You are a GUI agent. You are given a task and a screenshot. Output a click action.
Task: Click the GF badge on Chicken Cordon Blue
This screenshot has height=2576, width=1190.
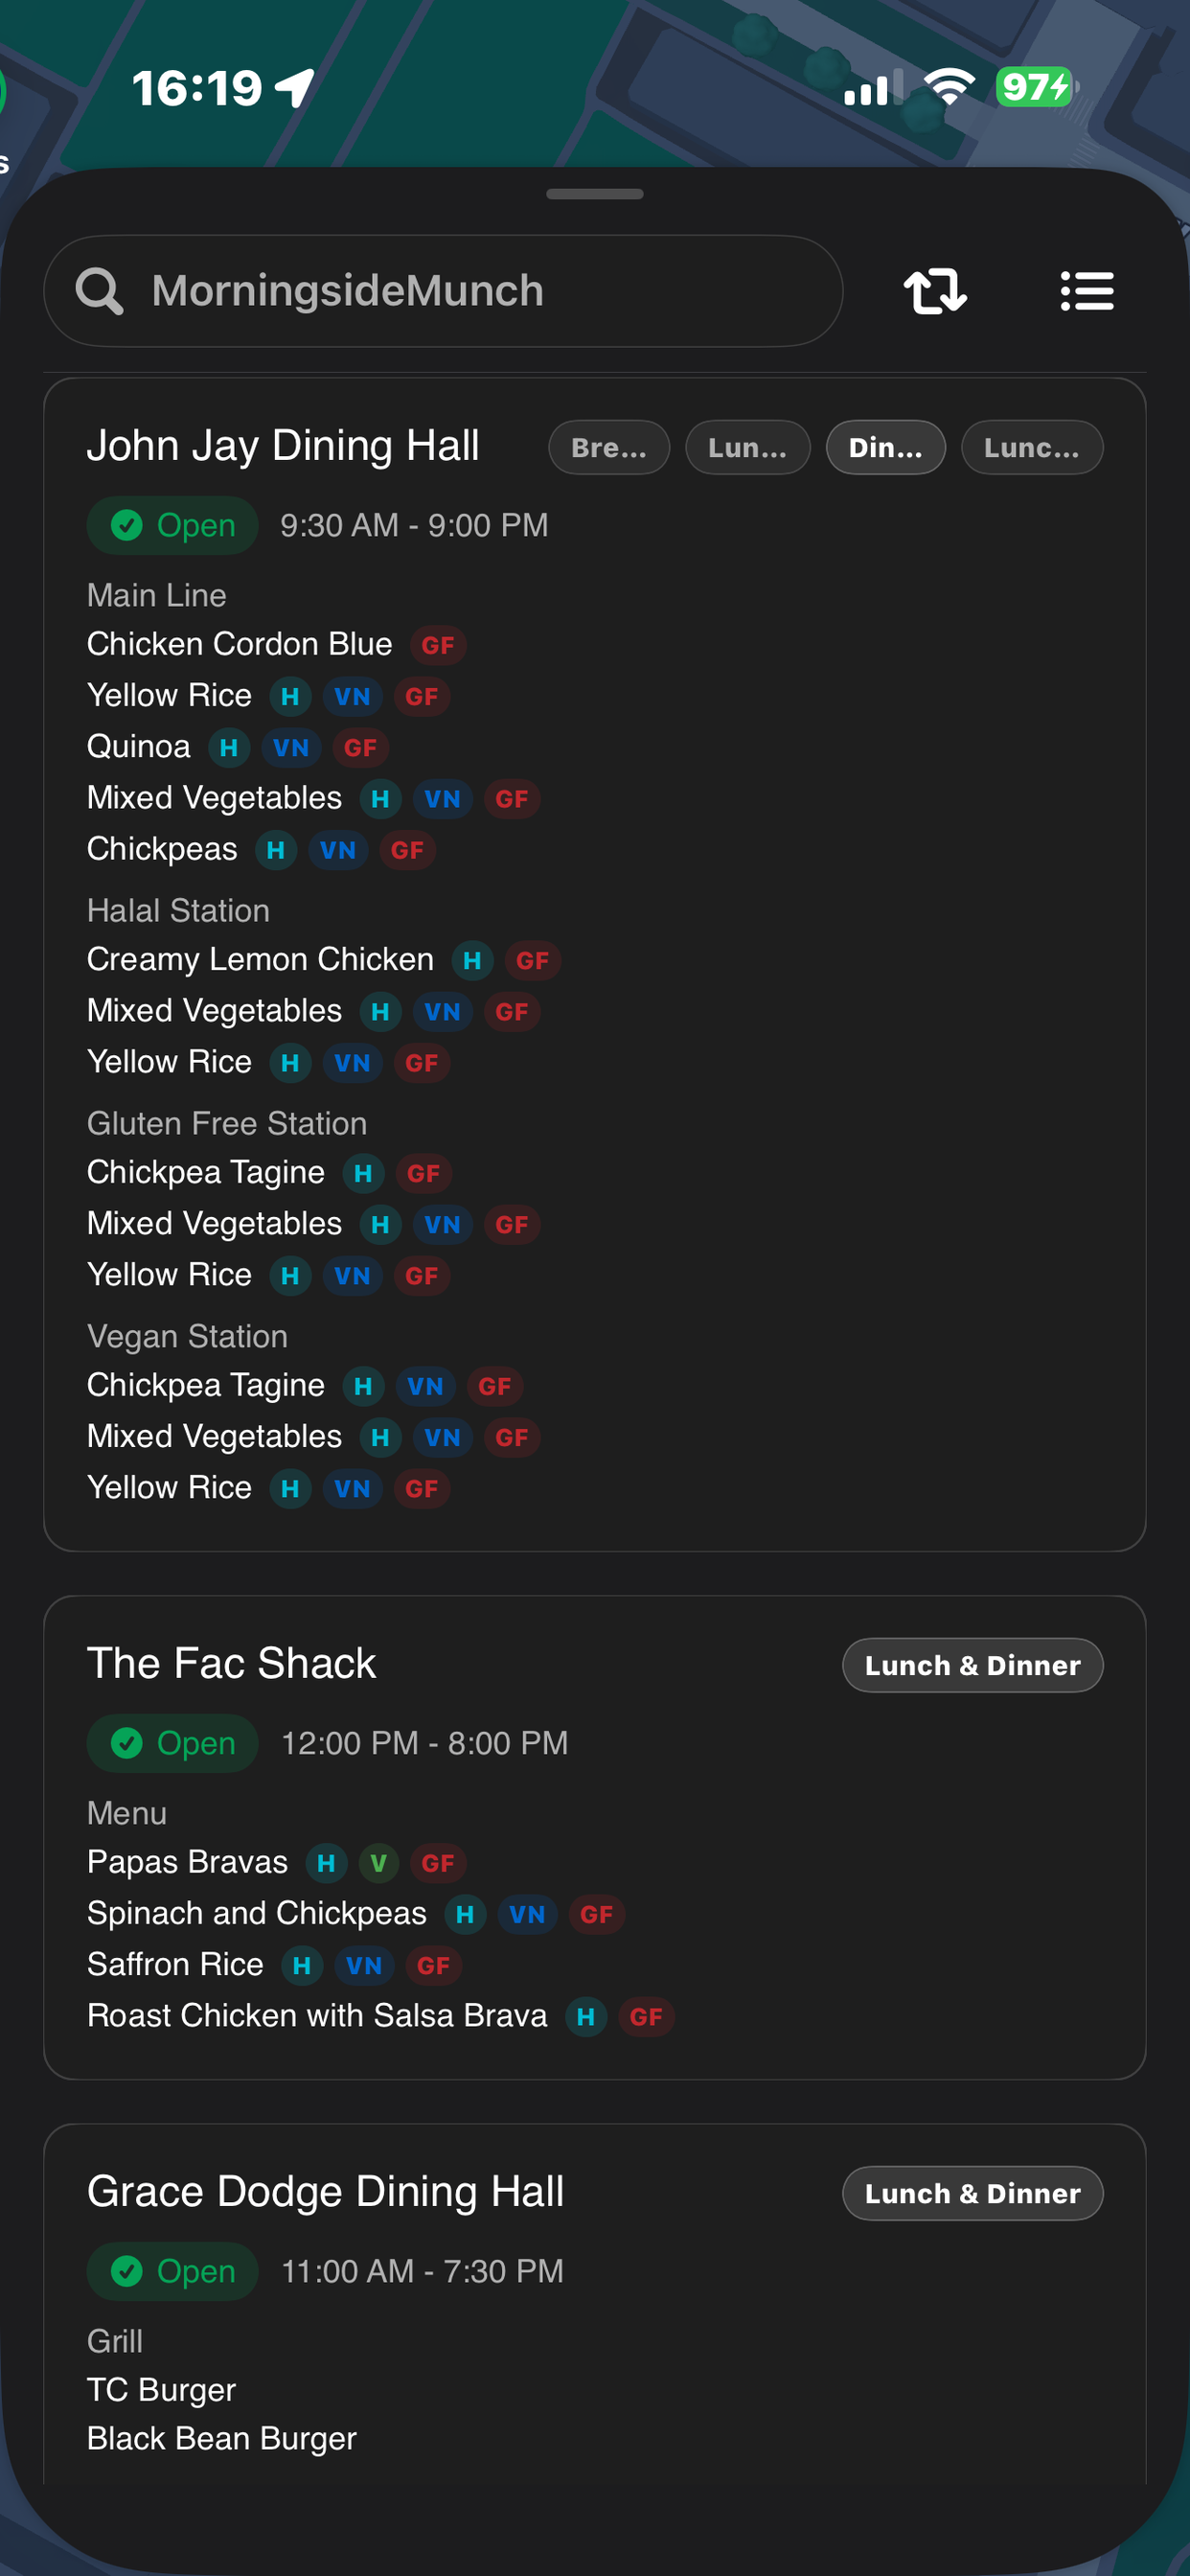437,645
